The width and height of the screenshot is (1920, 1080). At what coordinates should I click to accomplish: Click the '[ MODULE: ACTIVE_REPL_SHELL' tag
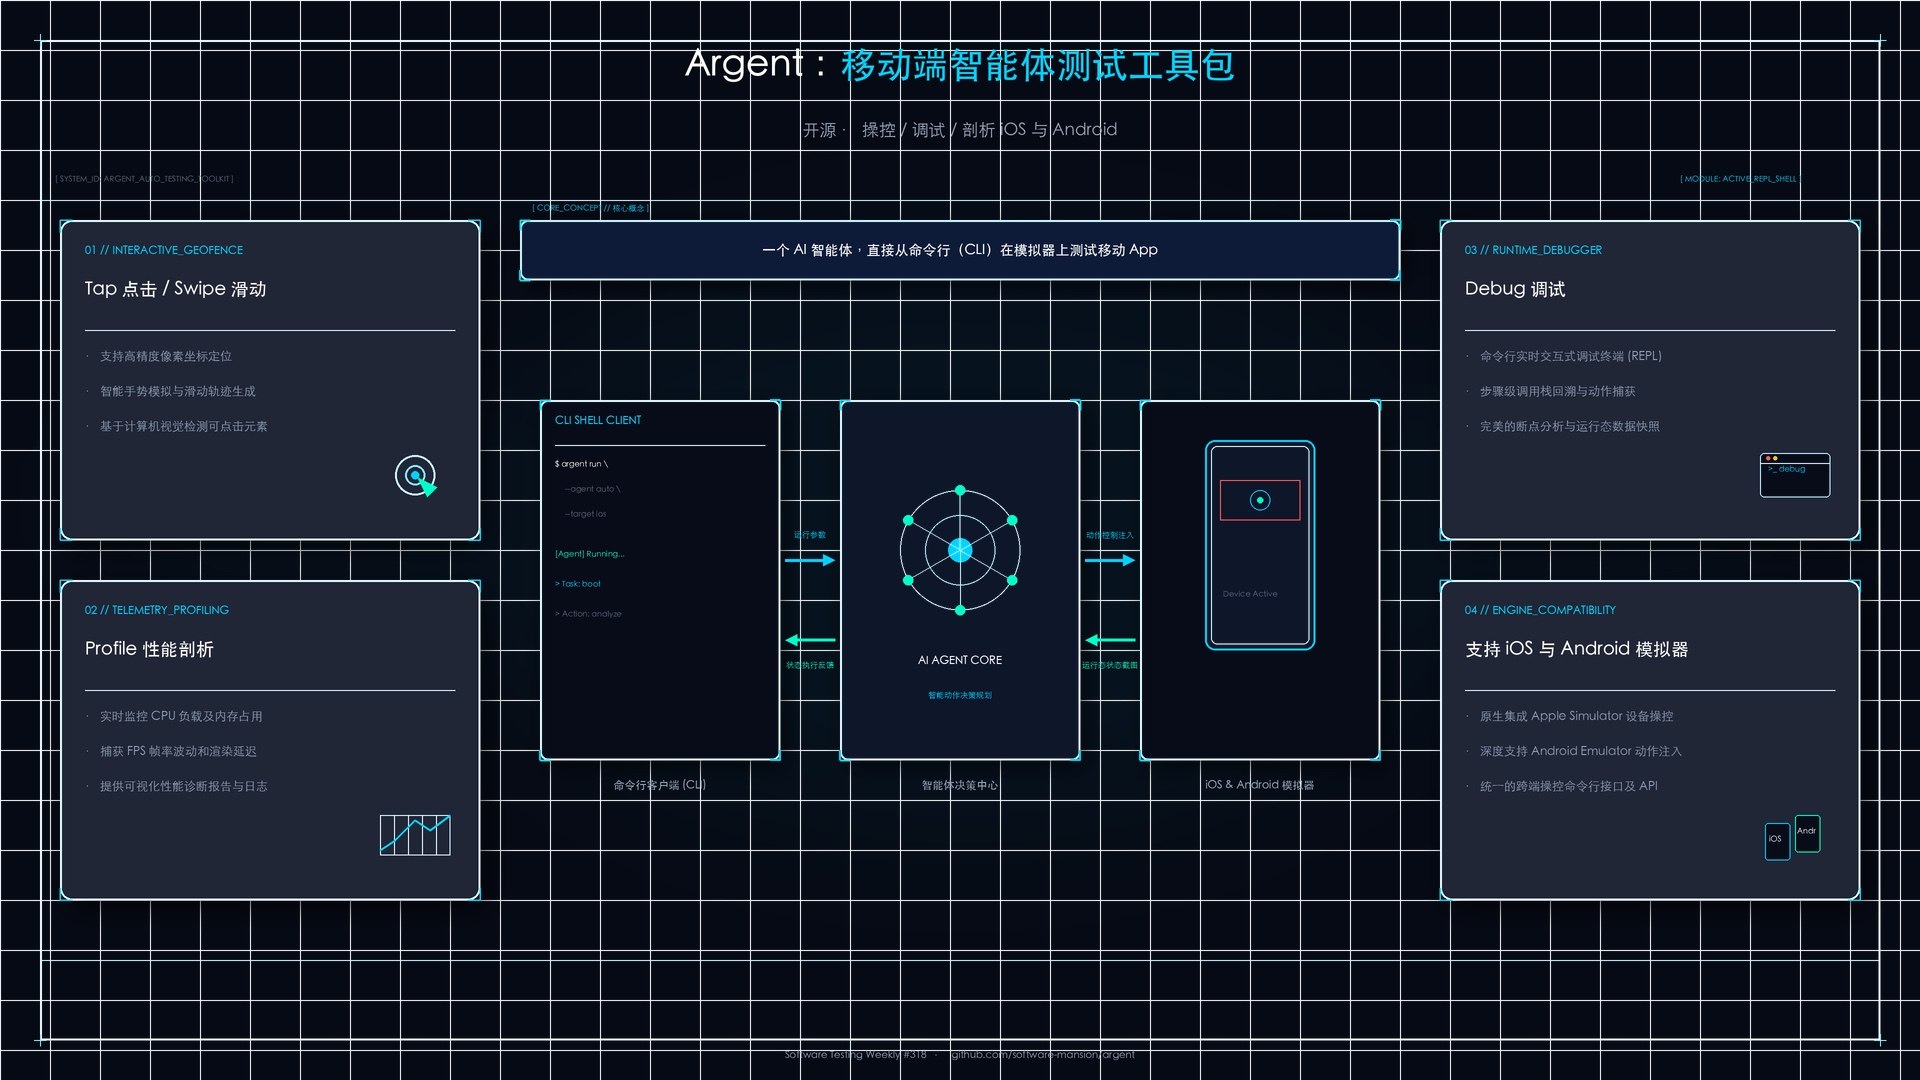coord(1738,179)
